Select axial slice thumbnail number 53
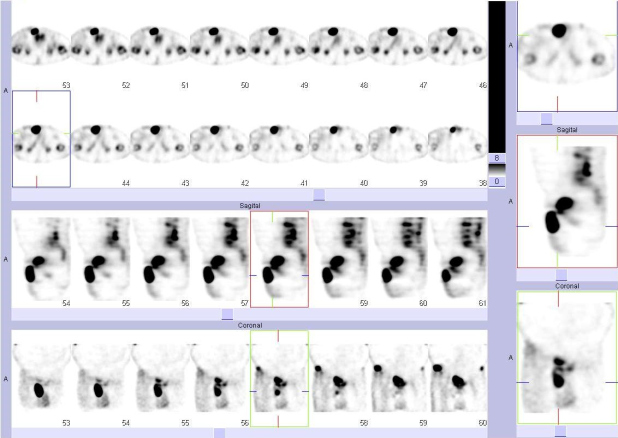 coord(41,45)
